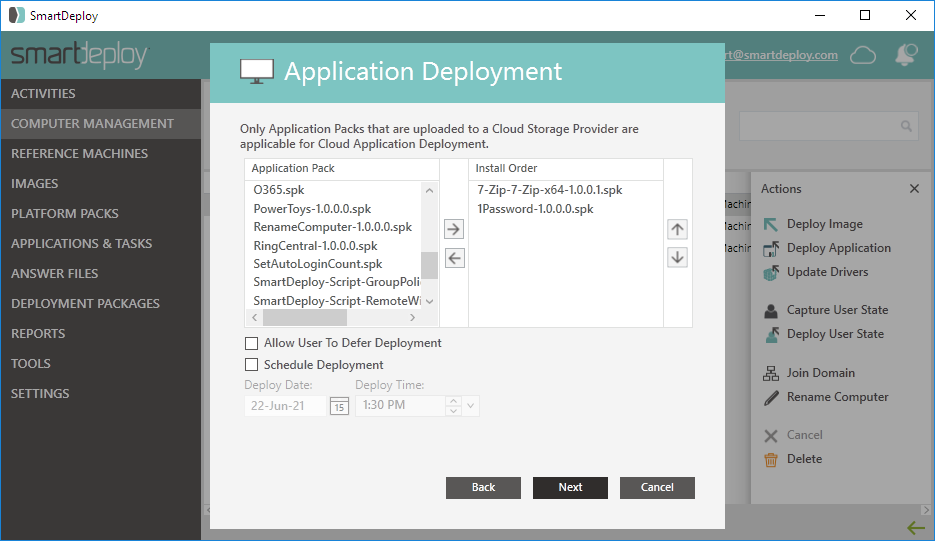Click the dialog Cancel button
935x541 pixels.
657,487
